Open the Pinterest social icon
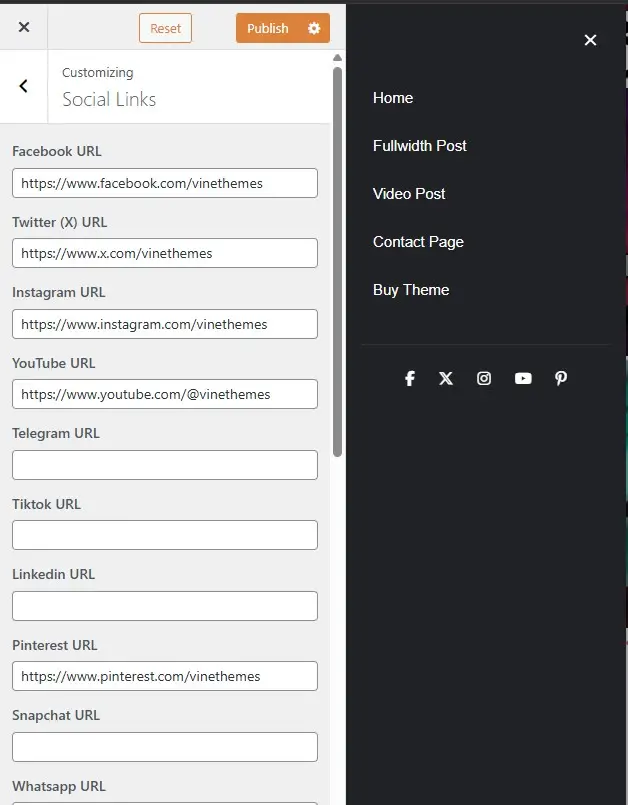This screenshot has width=628, height=805. 561,378
